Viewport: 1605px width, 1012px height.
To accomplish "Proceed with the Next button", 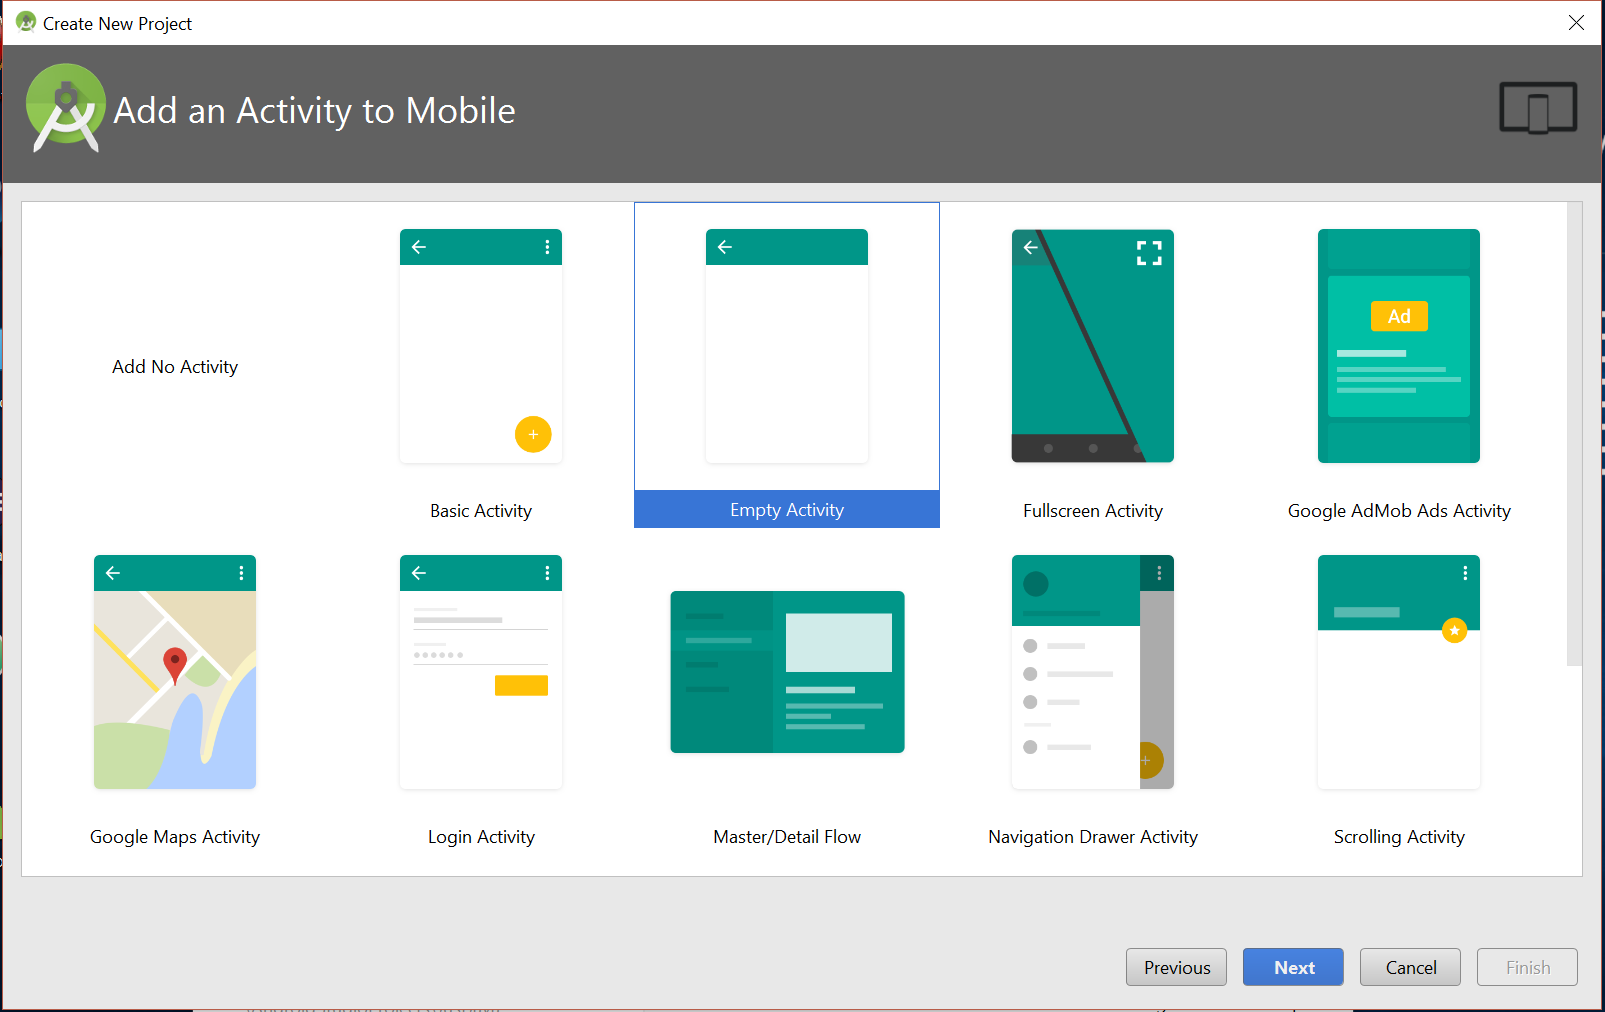I will (1293, 967).
